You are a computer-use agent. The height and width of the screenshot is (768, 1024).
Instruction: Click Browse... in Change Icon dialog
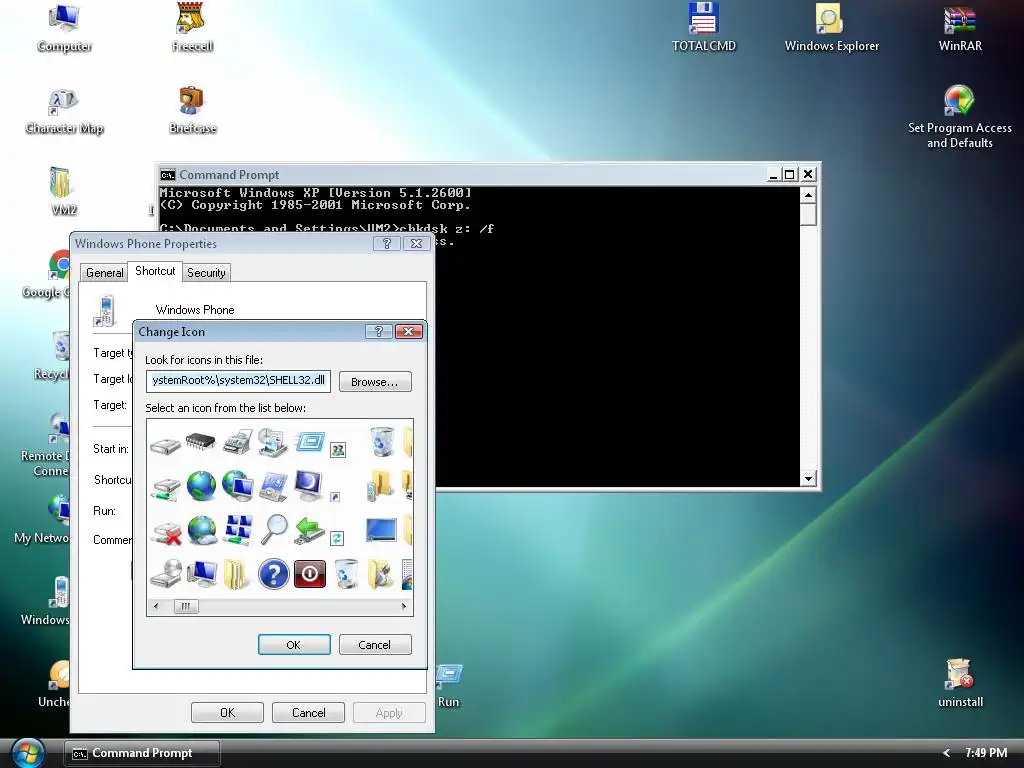[x=375, y=382]
